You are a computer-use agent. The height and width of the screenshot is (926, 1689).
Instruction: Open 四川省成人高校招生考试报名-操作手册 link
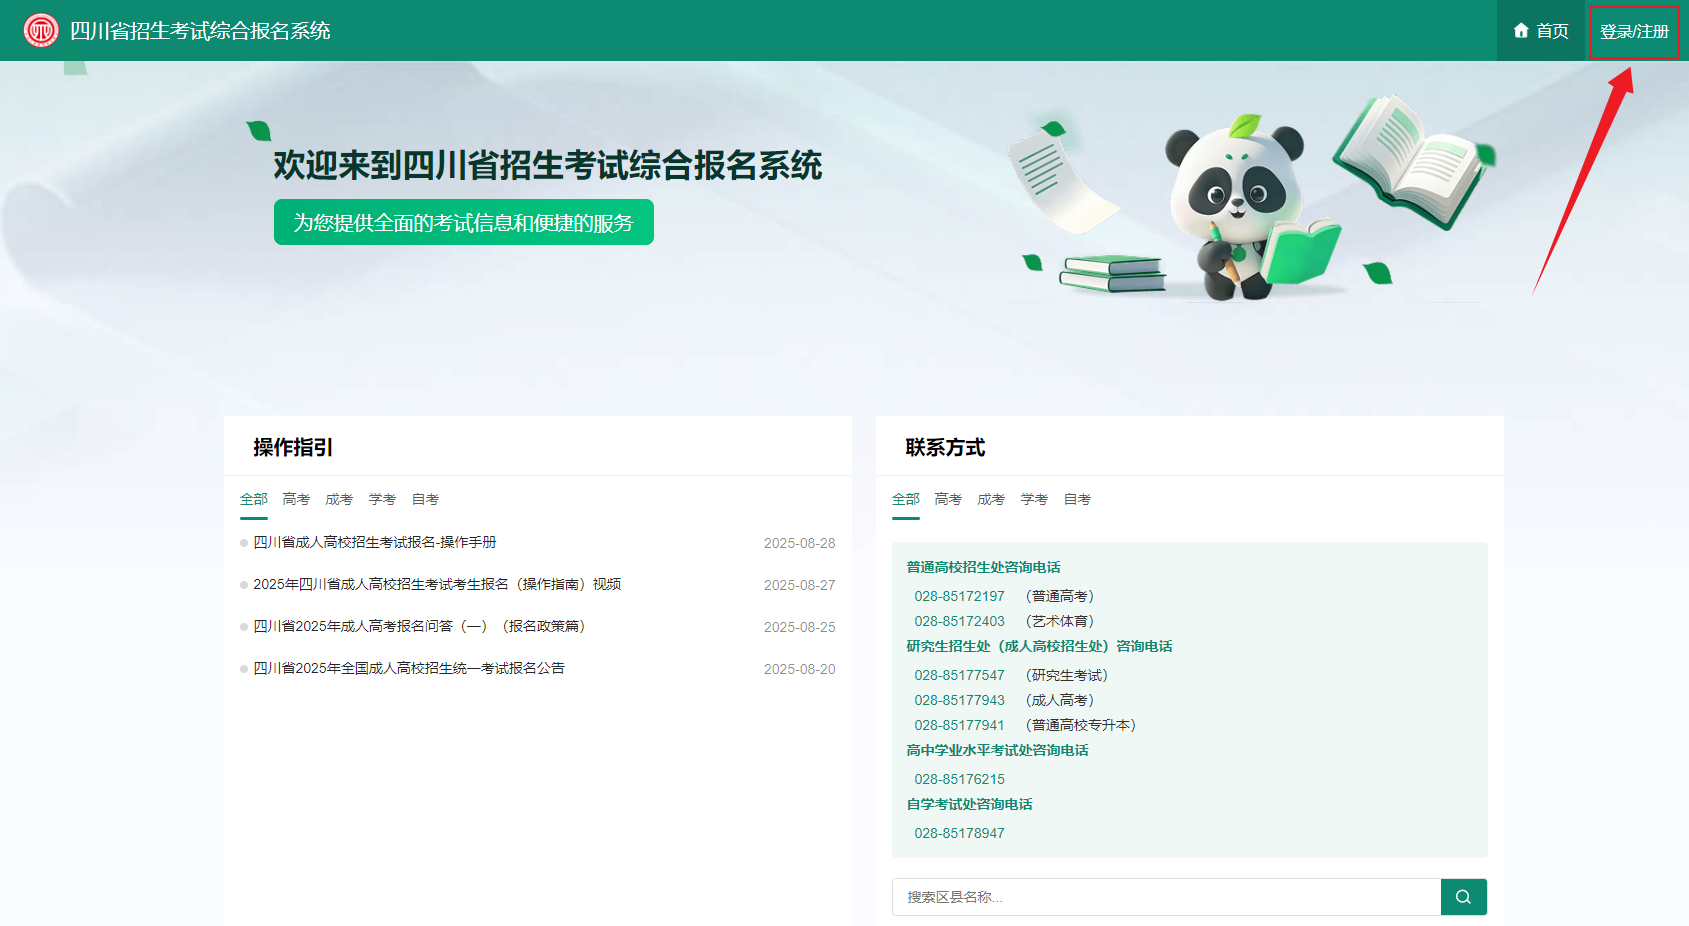tap(375, 542)
